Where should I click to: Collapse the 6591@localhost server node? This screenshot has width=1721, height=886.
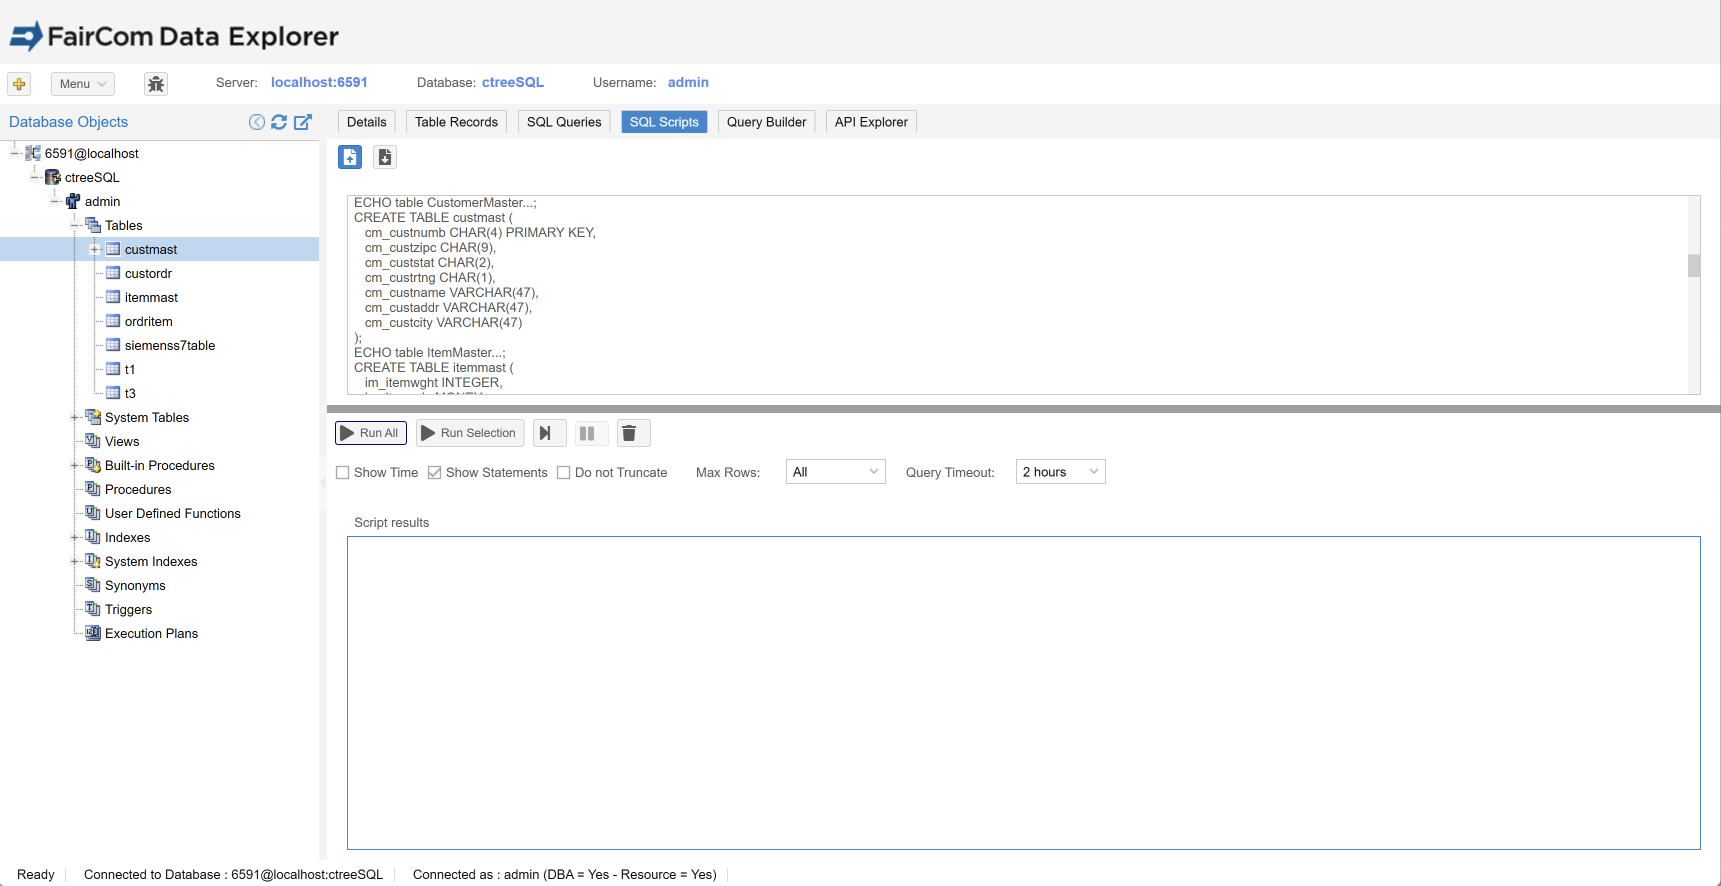point(15,153)
